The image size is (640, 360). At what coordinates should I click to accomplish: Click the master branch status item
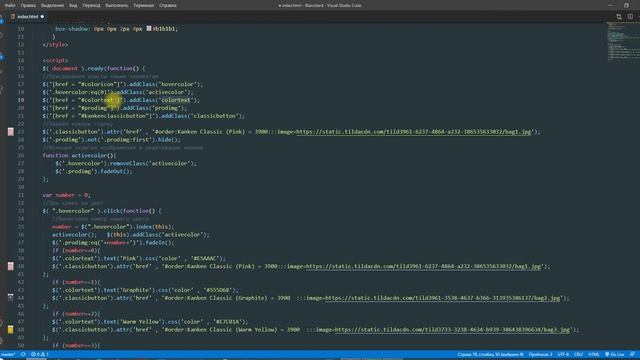(8, 355)
